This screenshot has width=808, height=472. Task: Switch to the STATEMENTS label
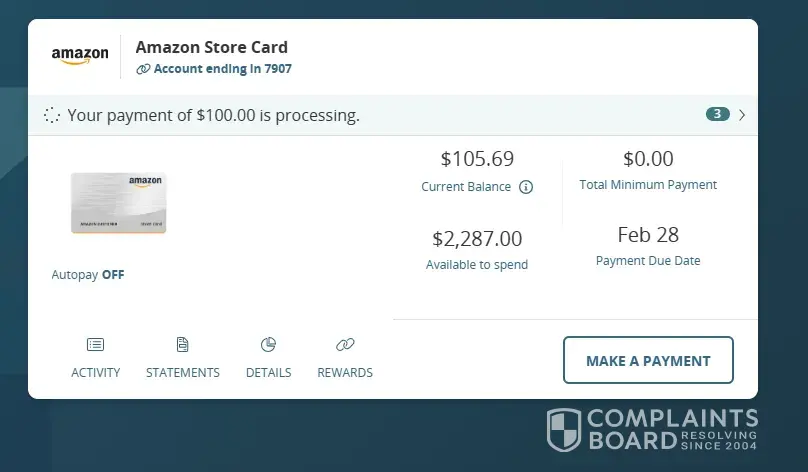[183, 373]
